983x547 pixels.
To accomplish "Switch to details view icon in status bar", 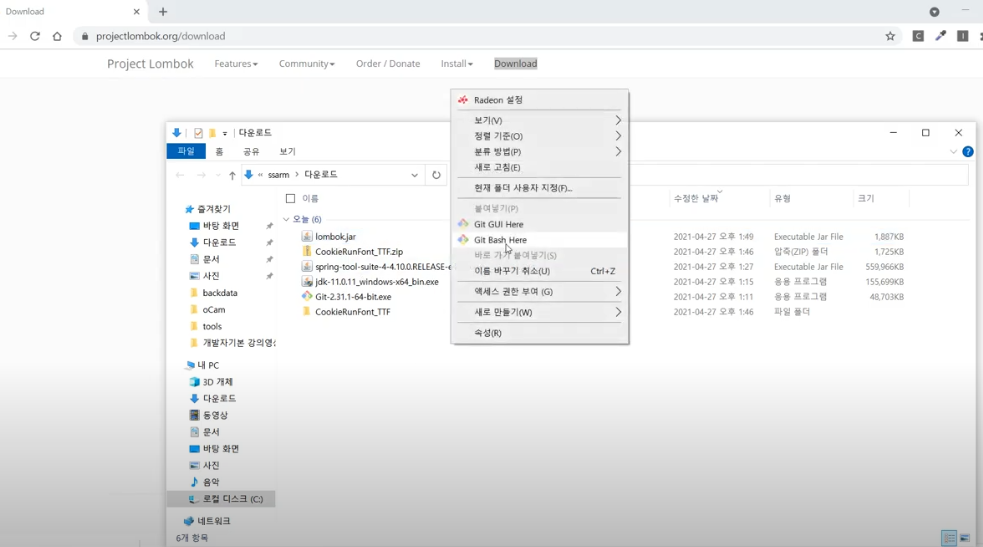I will 949,538.
